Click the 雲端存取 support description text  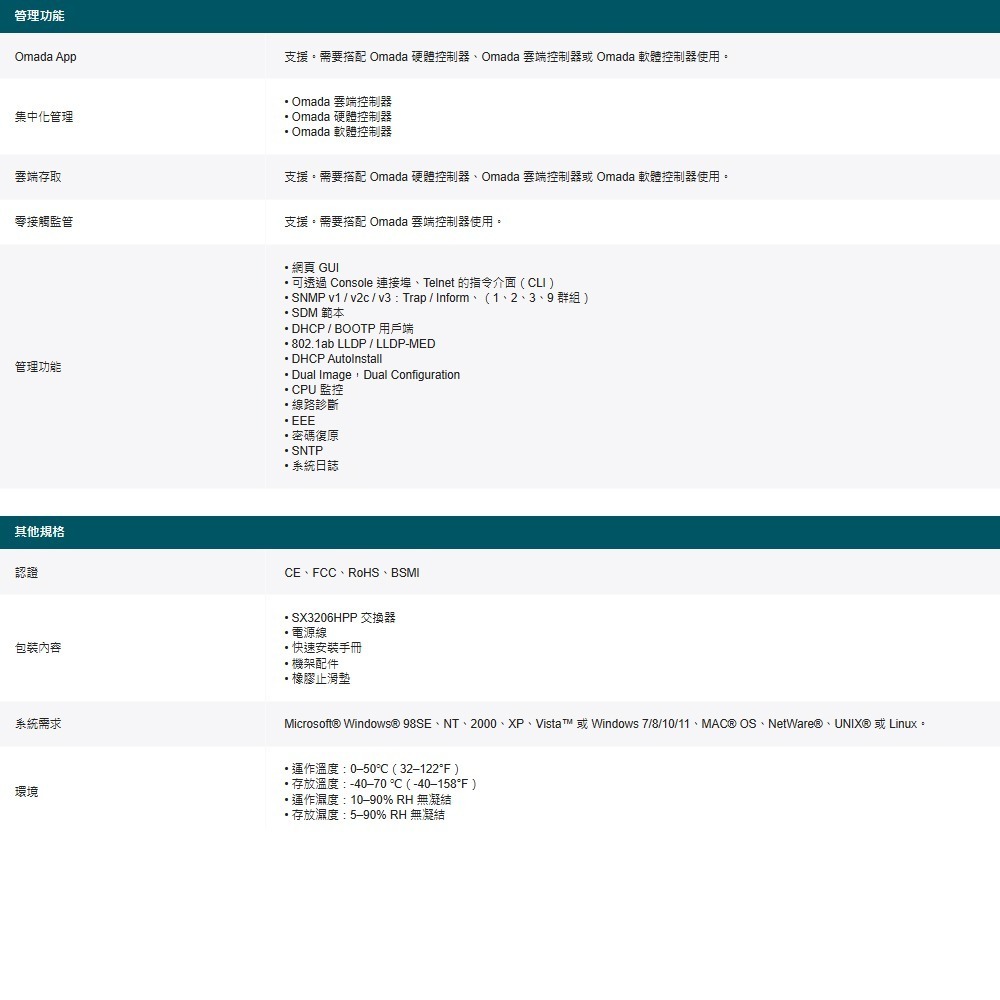pyautogui.click(x=506, y=177)
